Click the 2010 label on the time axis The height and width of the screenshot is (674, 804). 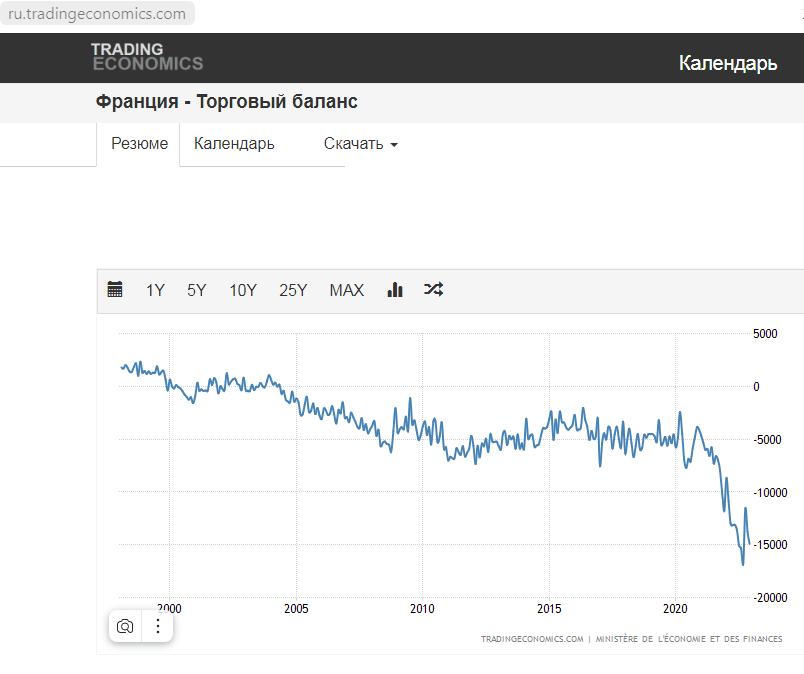pos(422,609)
